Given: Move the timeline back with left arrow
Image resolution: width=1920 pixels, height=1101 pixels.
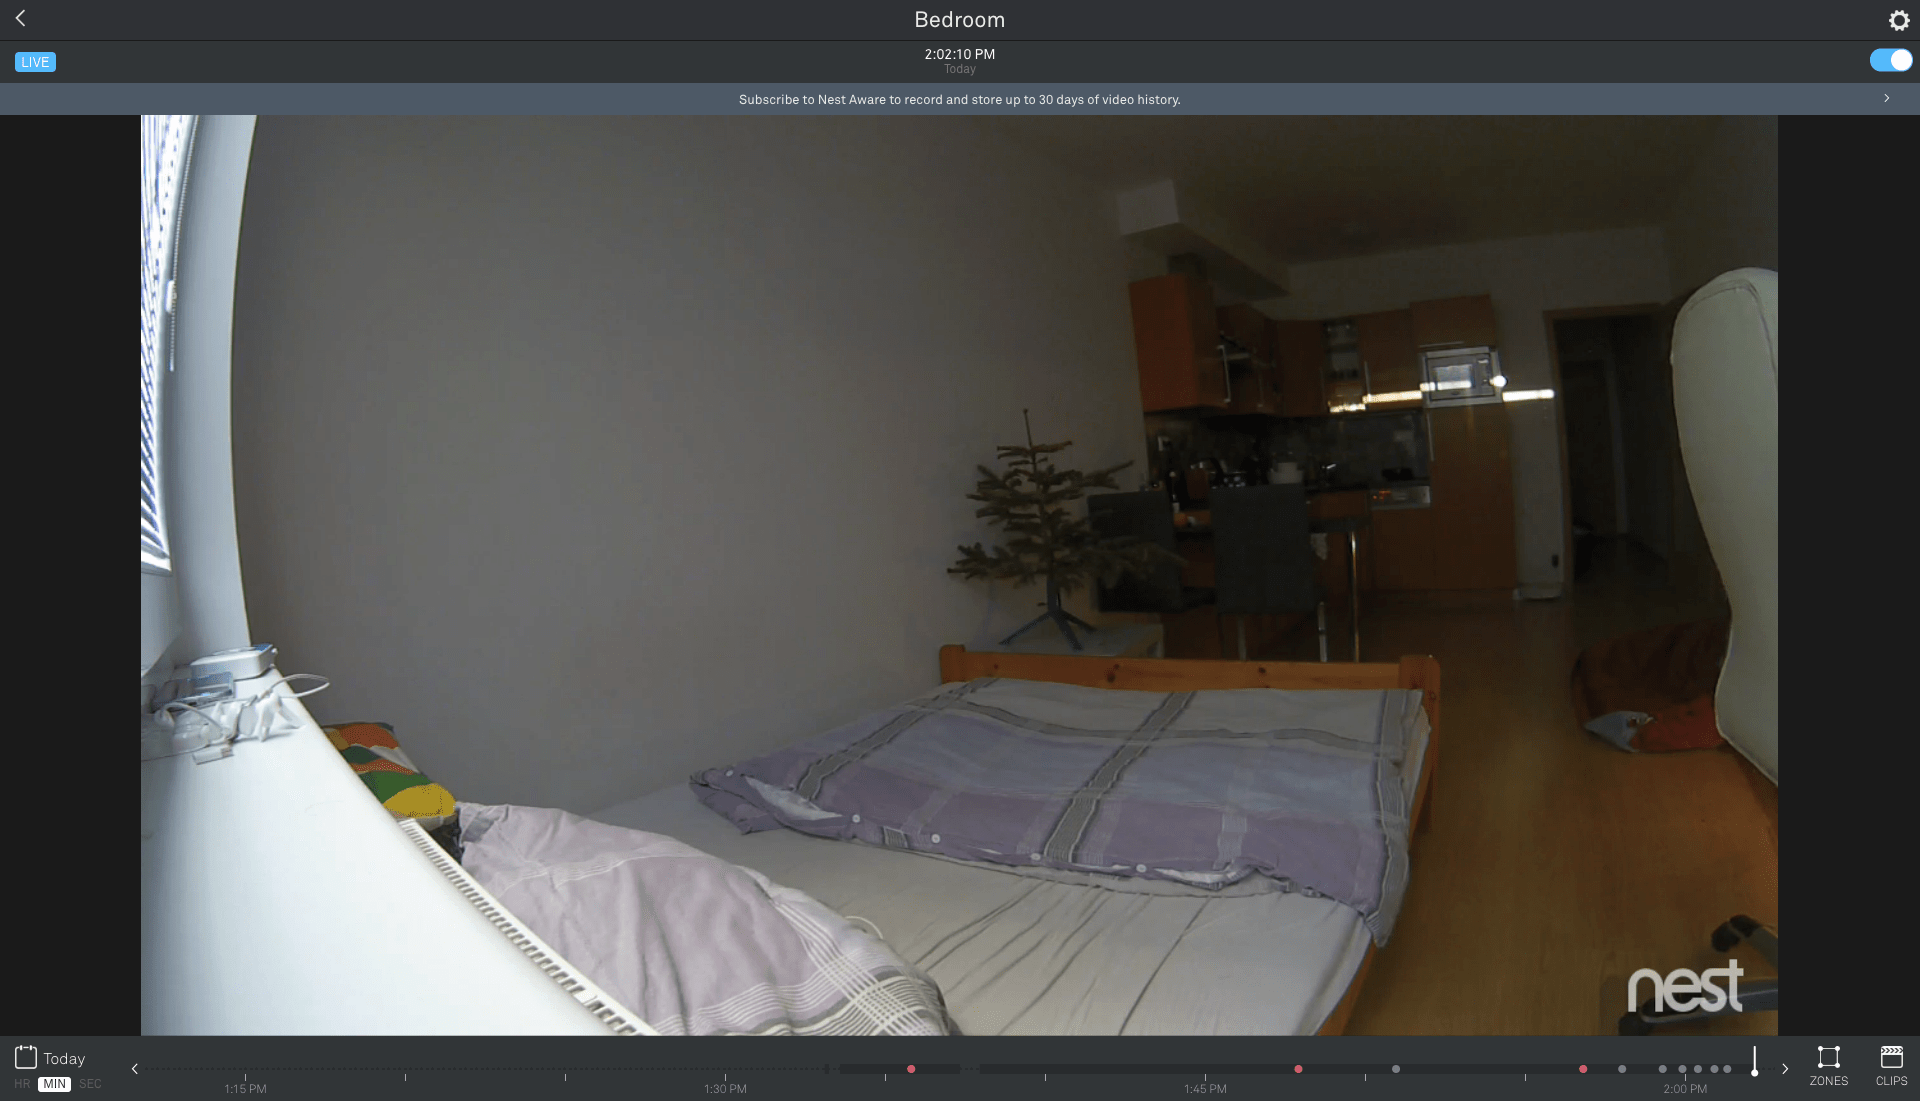Looking at the screenshot, I should [x=135, y=1069].
